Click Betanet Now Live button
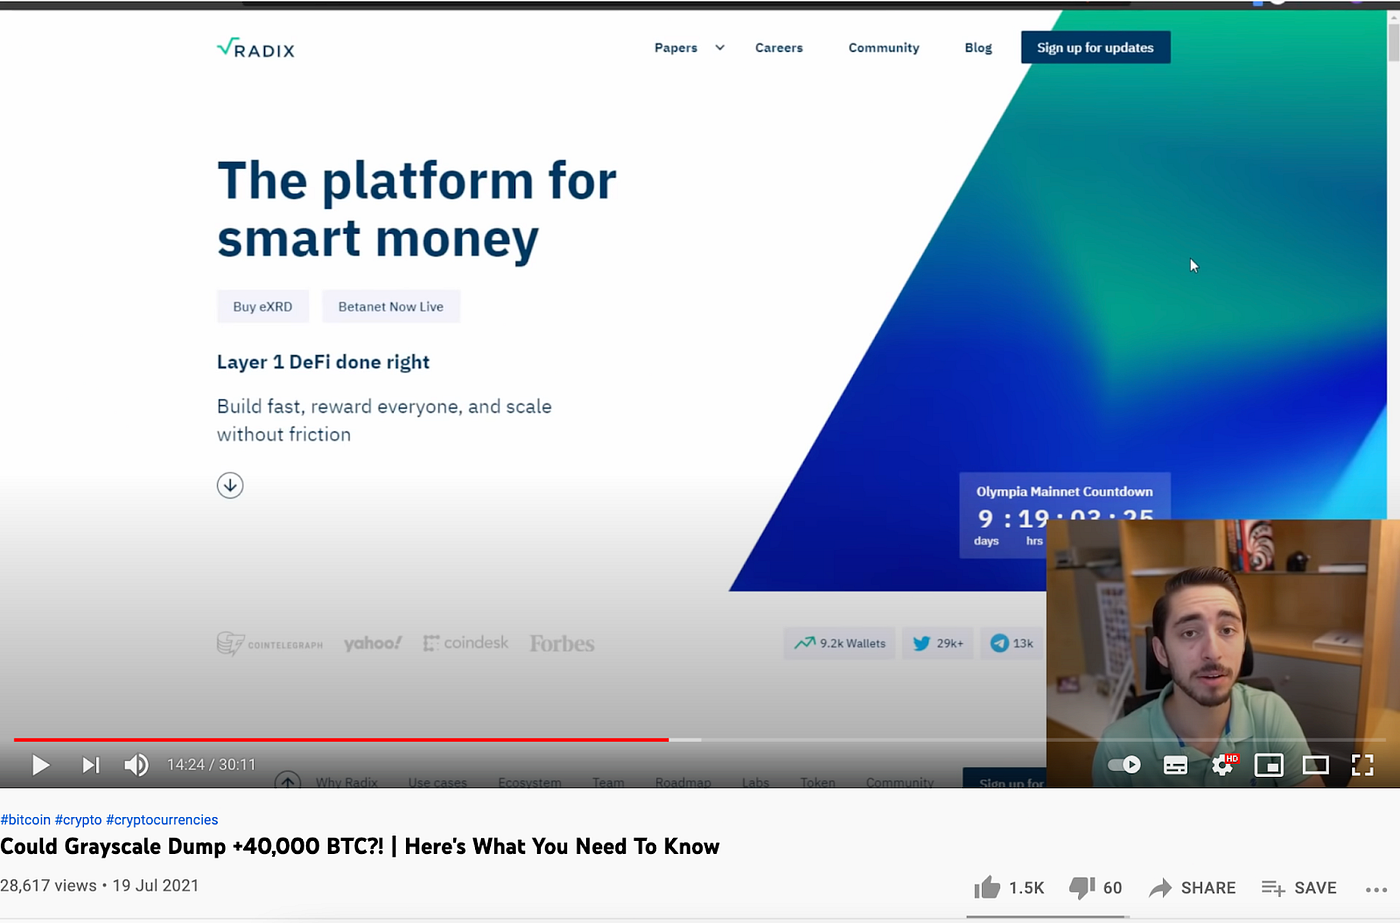The image size is (1400, 923). (391, 306)
